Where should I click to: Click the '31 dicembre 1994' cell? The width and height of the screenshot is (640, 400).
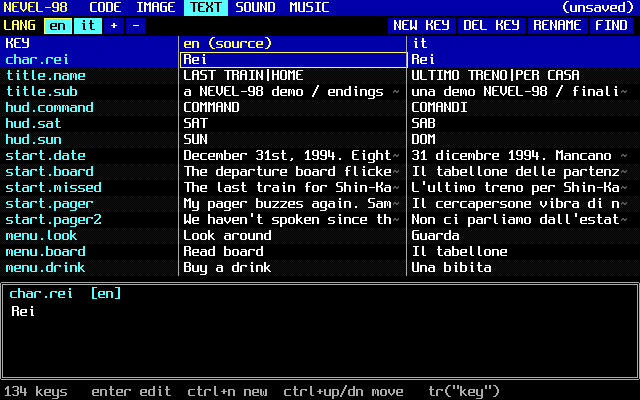click(524, 156)
